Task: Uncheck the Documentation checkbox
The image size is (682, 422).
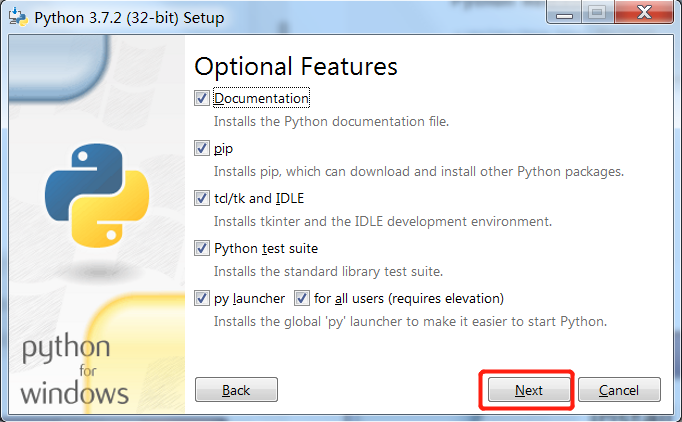Action: point(201,98)
